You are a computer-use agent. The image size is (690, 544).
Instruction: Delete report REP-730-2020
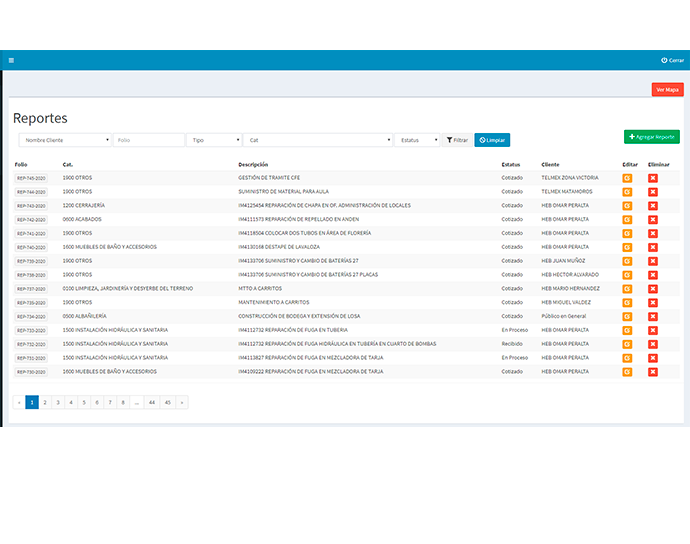(x=653, y=372)
